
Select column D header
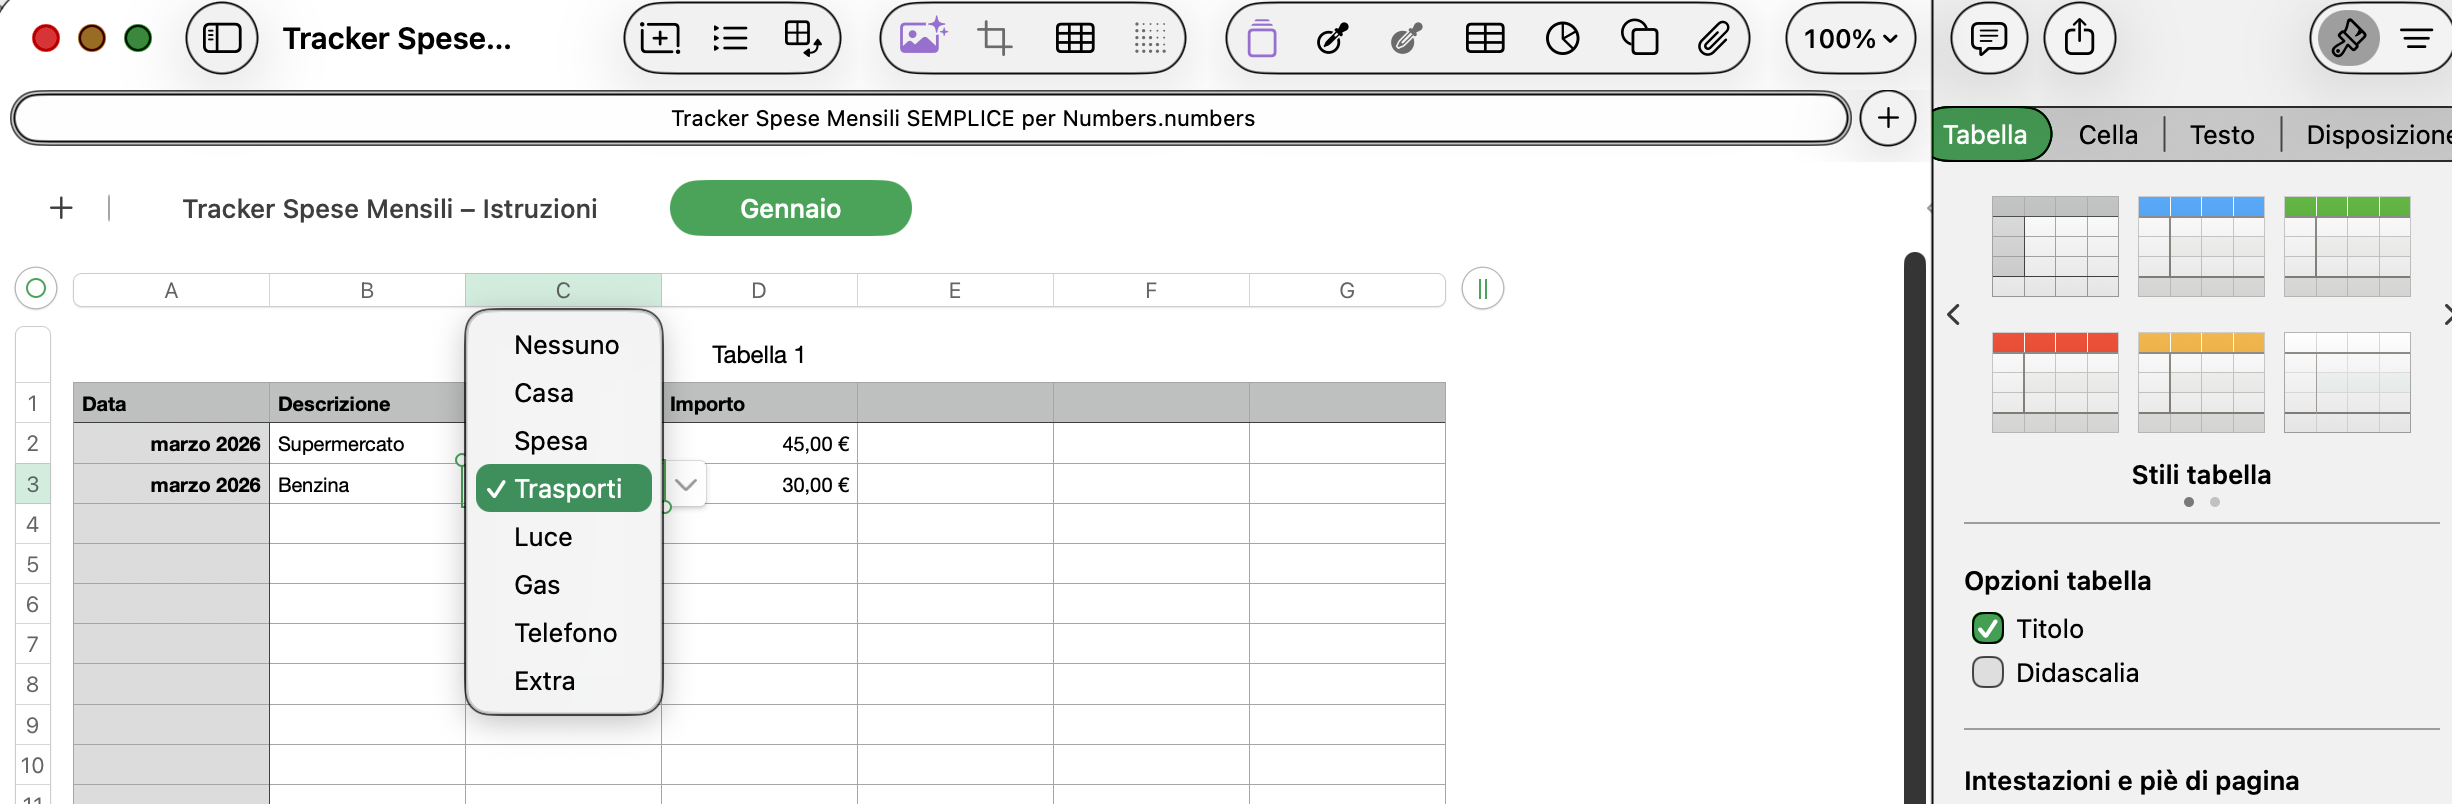(758, 290)
